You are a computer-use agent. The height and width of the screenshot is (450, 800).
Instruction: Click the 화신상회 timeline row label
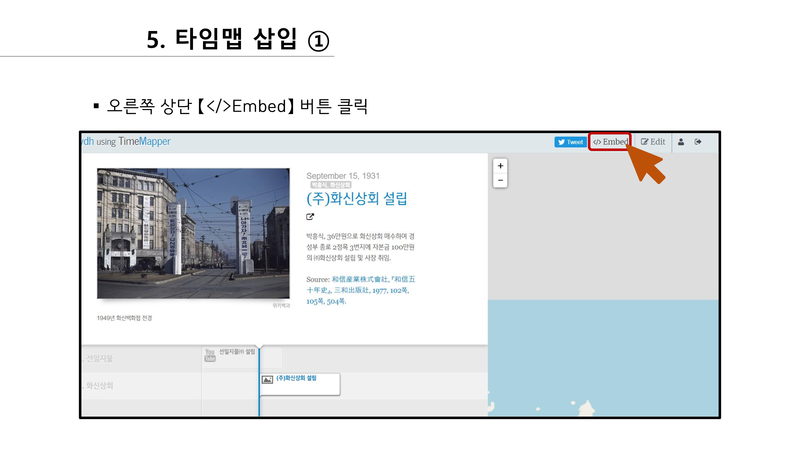[99, 386]
